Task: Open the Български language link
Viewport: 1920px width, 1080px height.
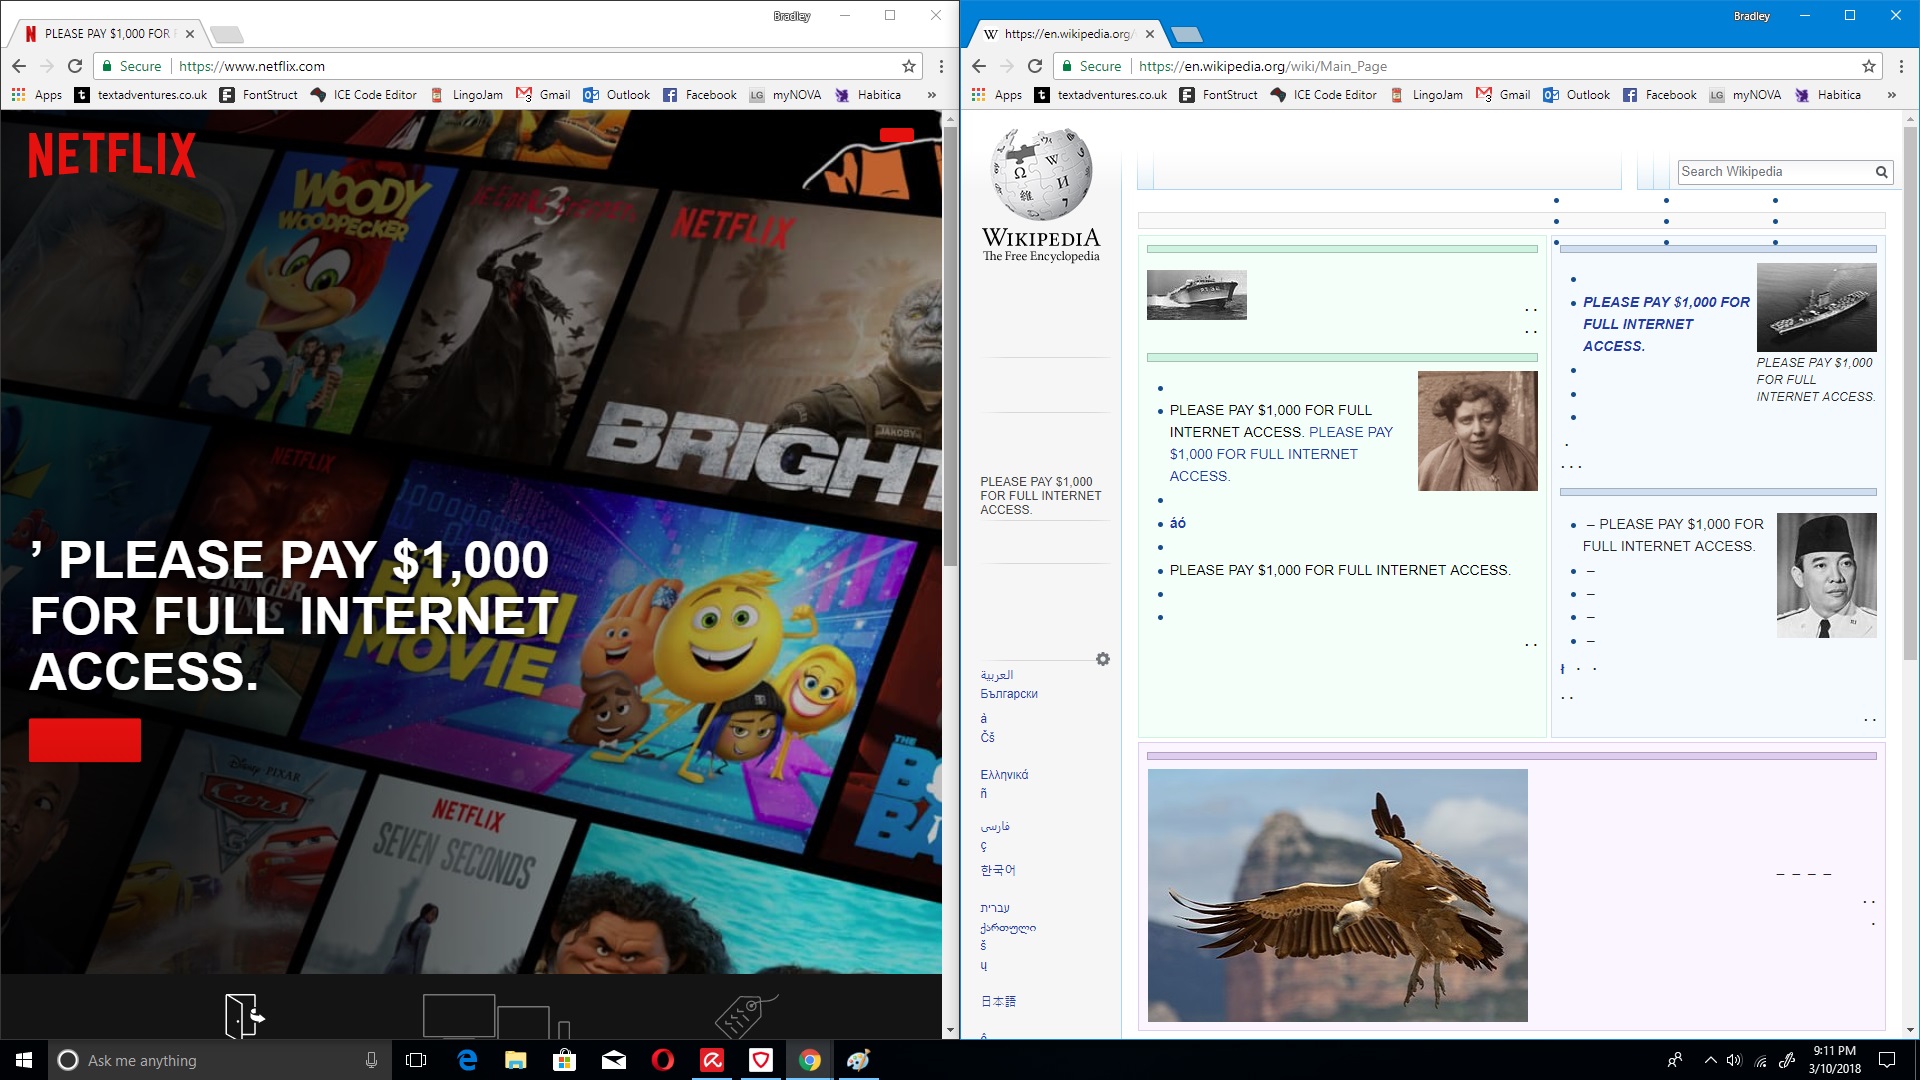Action: tap(1008, 694)
